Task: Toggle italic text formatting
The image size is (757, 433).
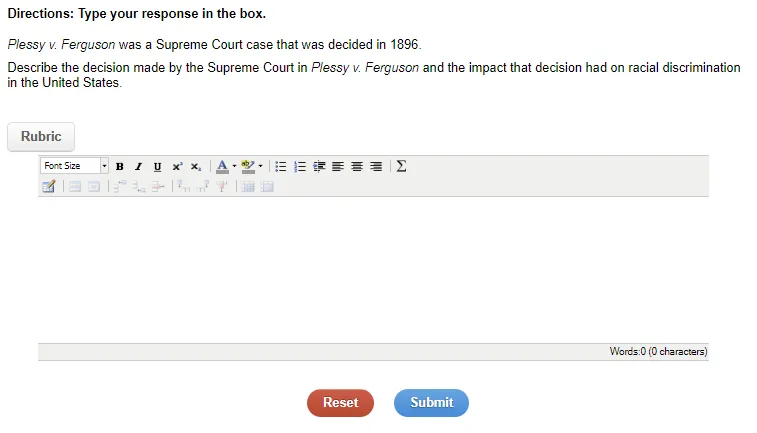Action: click(x=139, y=167)
